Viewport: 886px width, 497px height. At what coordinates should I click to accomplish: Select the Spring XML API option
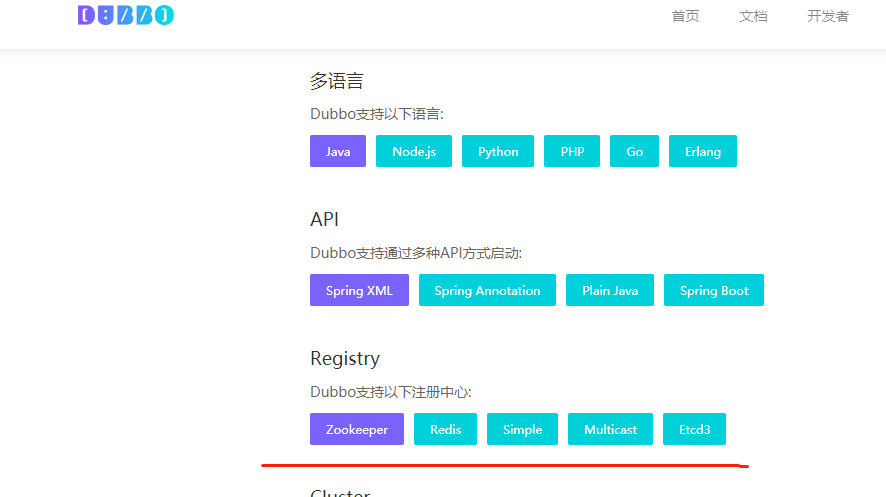(359, 290)
